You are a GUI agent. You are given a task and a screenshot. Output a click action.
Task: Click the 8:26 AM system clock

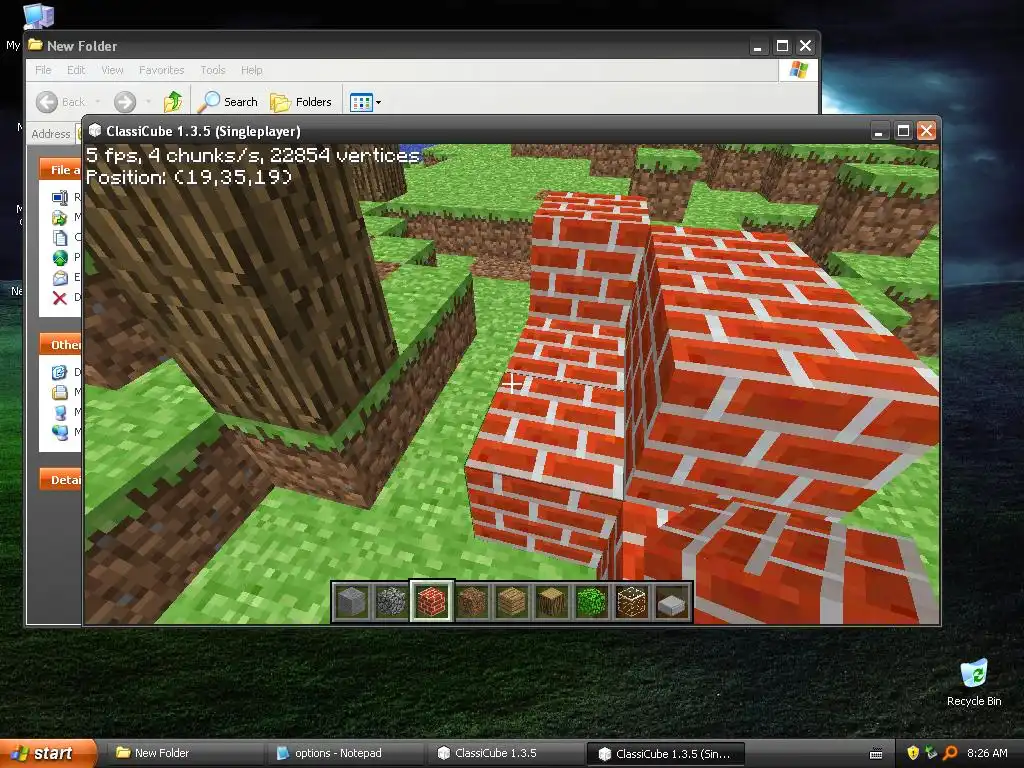987,753
